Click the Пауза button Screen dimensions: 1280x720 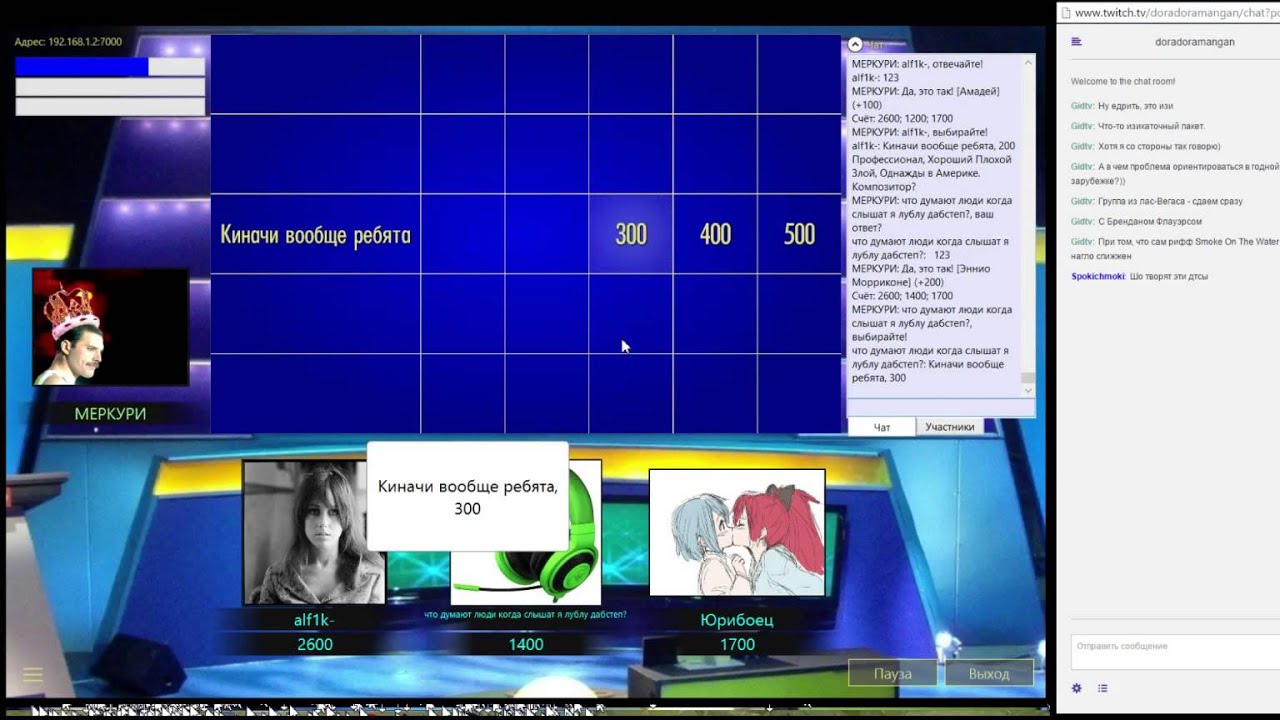[893, 674]
